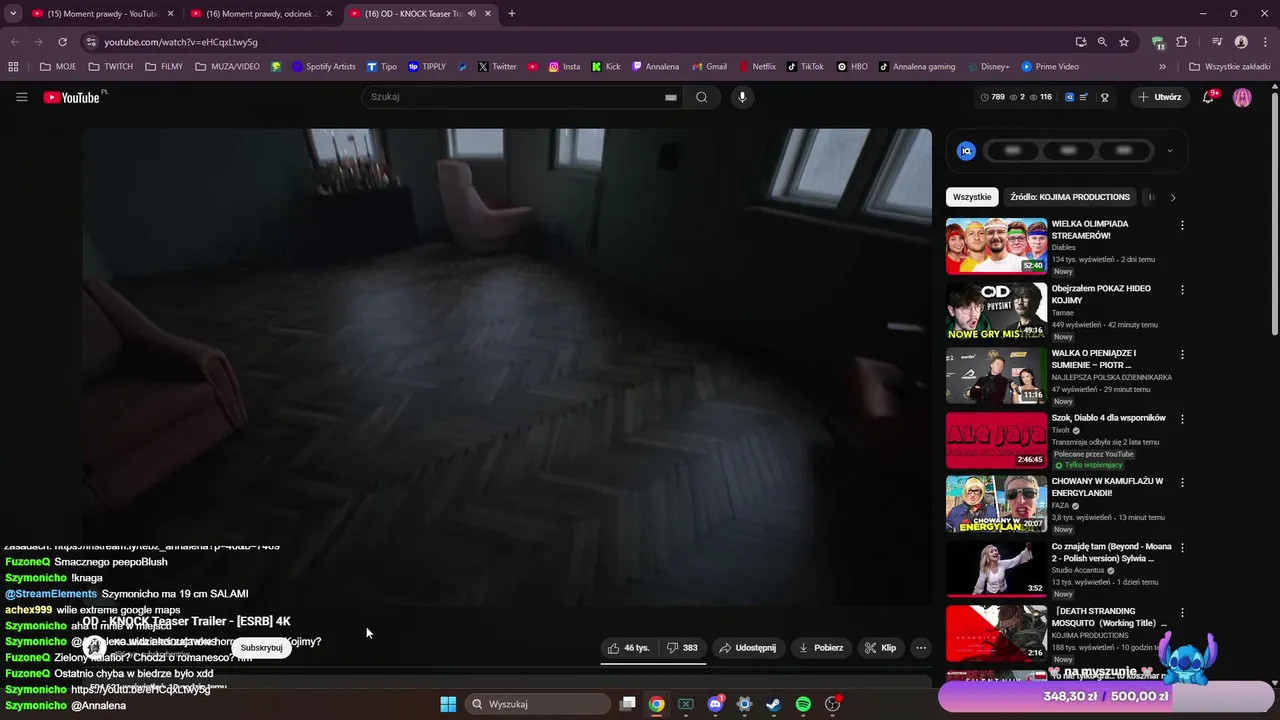Show more filter chips with right arrow
This screenshot has height=720, width=1280.
(x=1173, y=197)
